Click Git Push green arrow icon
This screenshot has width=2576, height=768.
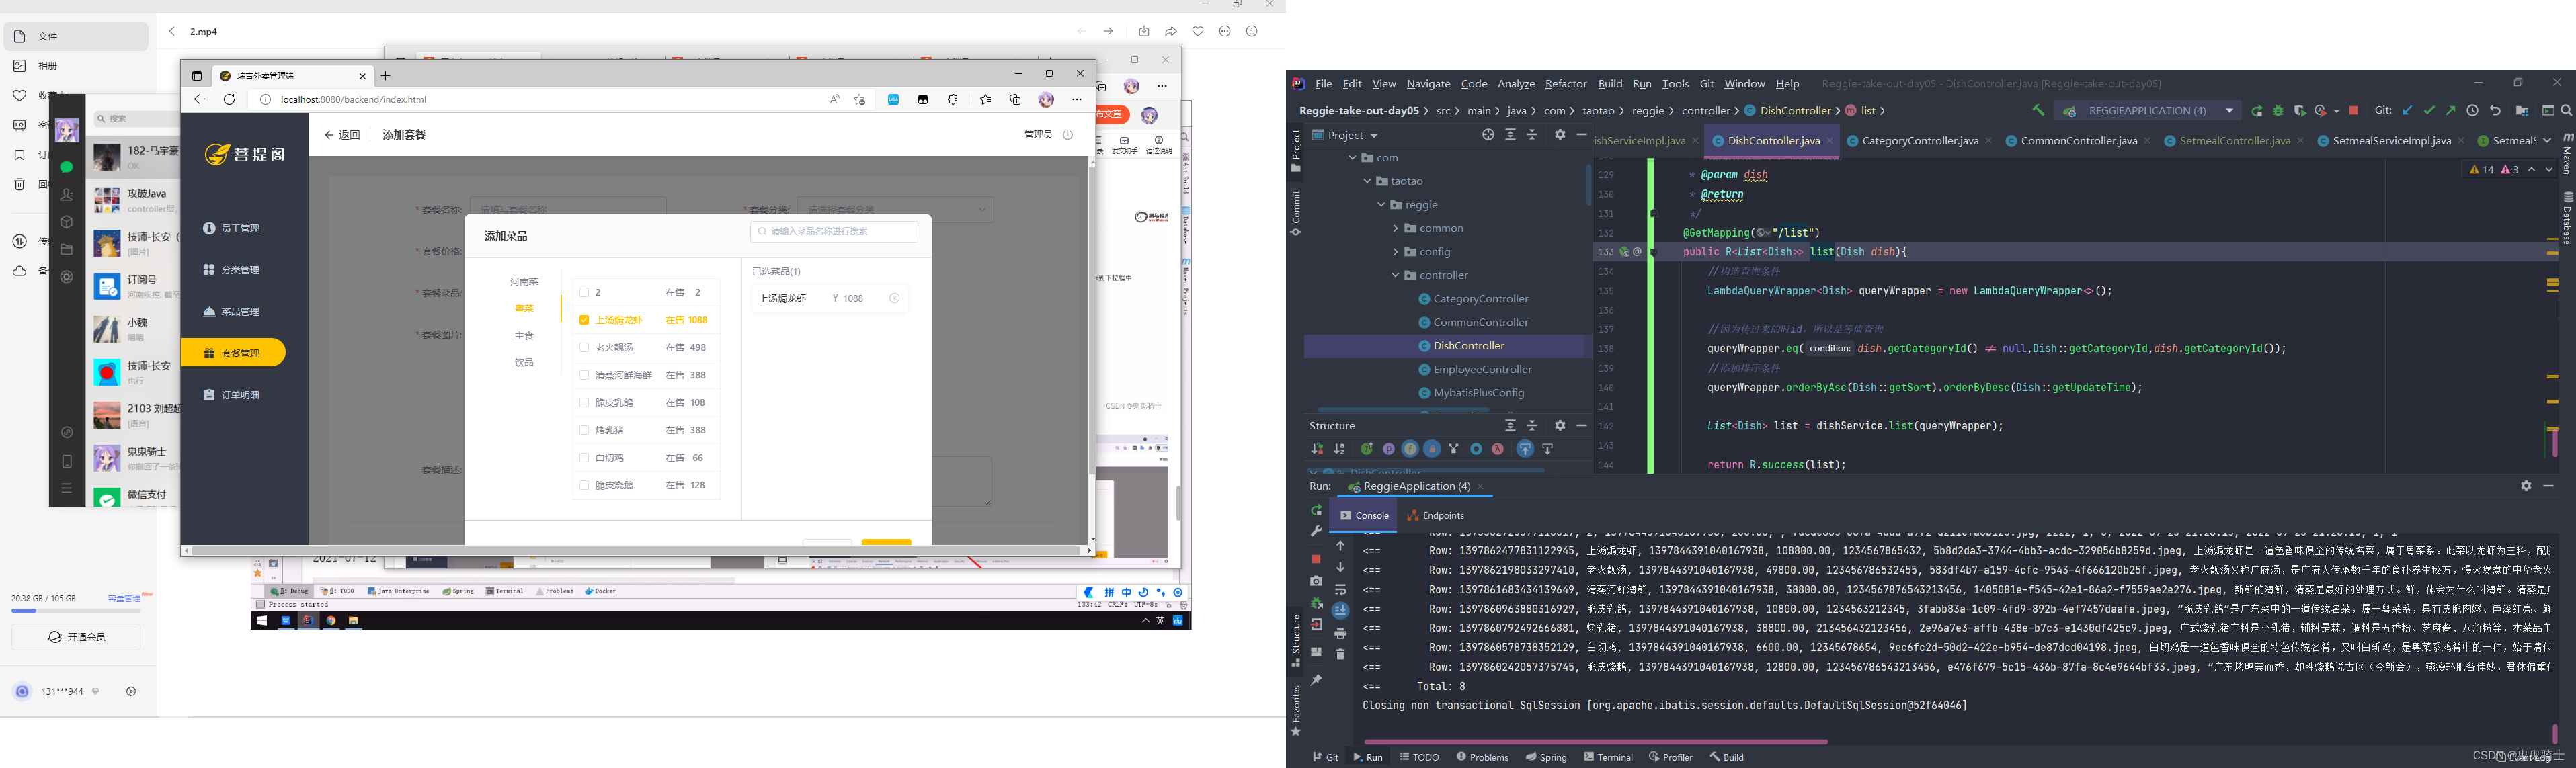pos(2450,110)
